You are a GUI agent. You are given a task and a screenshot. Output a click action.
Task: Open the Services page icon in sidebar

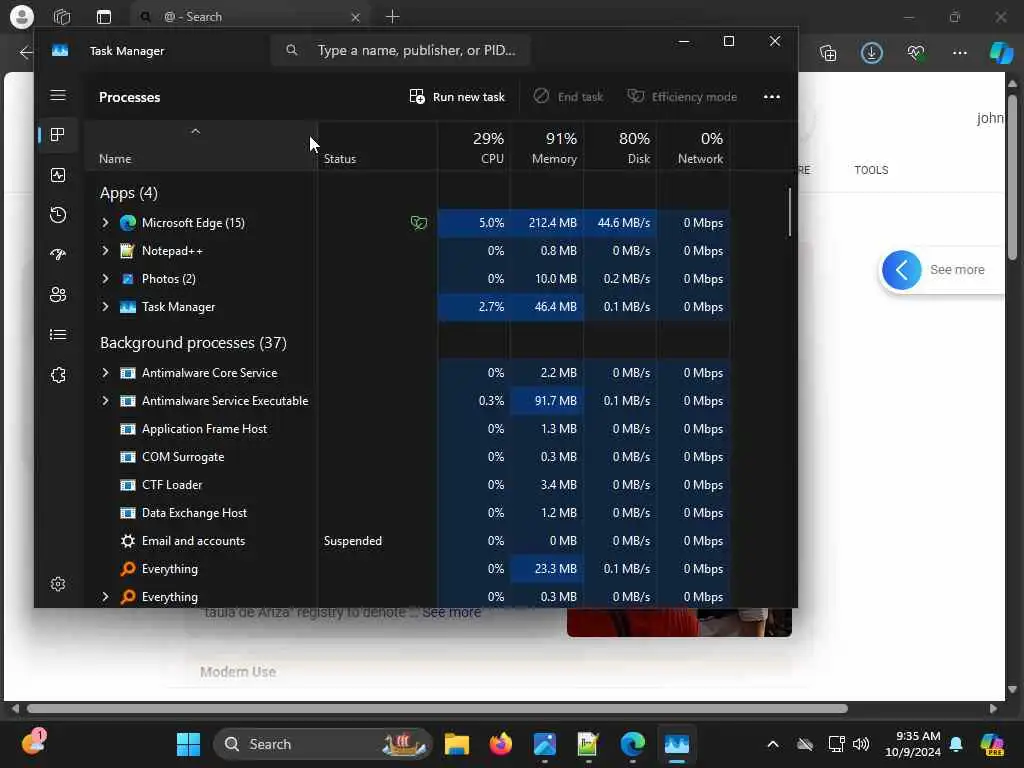(57, 375)
